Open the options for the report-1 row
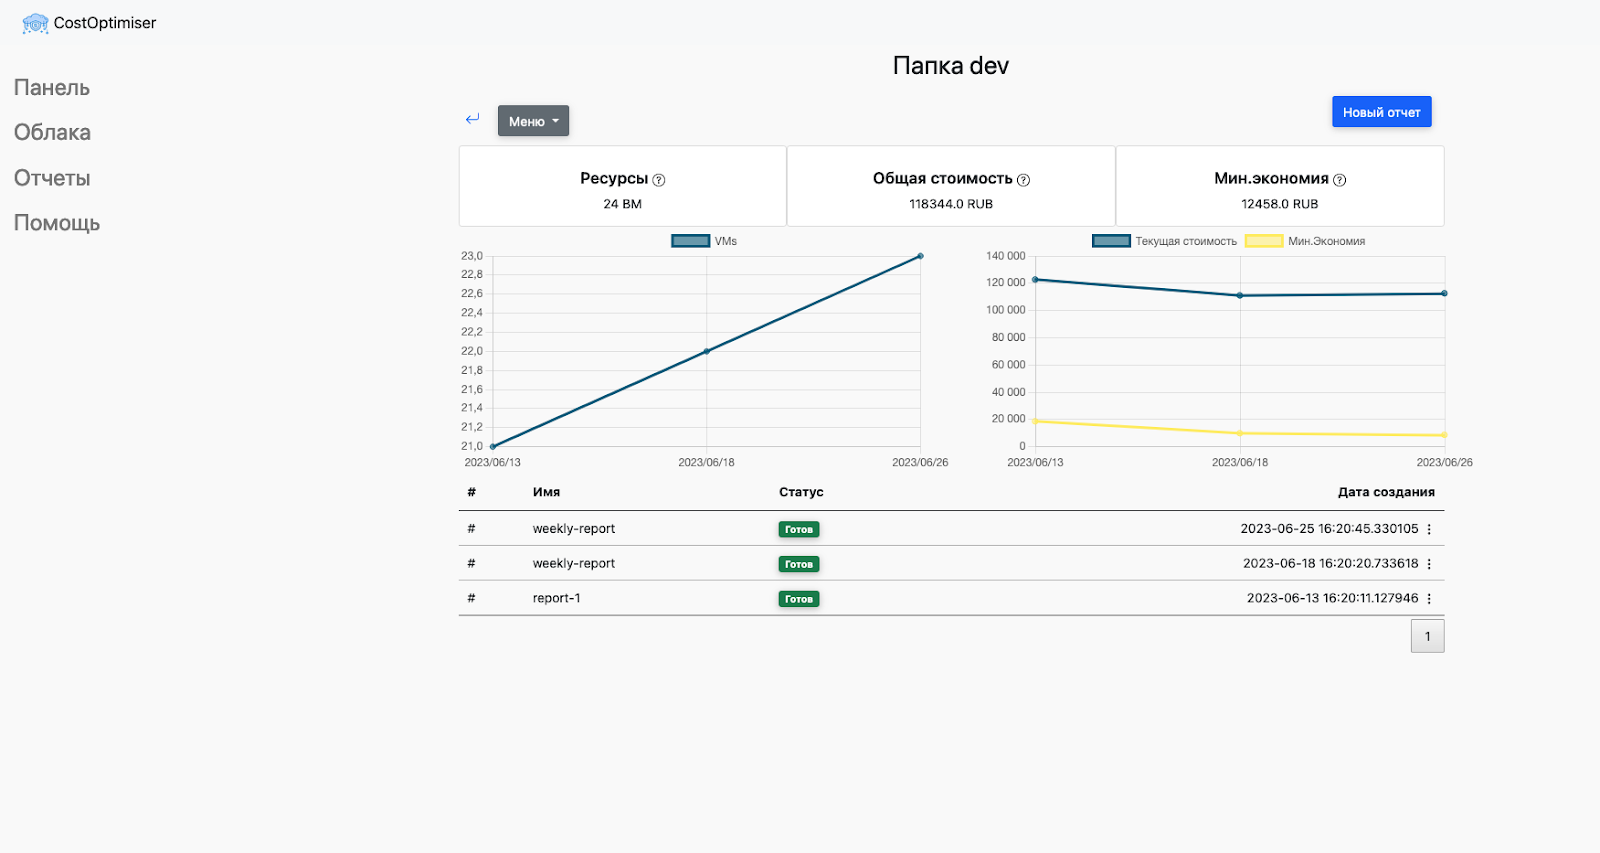1600x853 pixels. point(1429,599)
